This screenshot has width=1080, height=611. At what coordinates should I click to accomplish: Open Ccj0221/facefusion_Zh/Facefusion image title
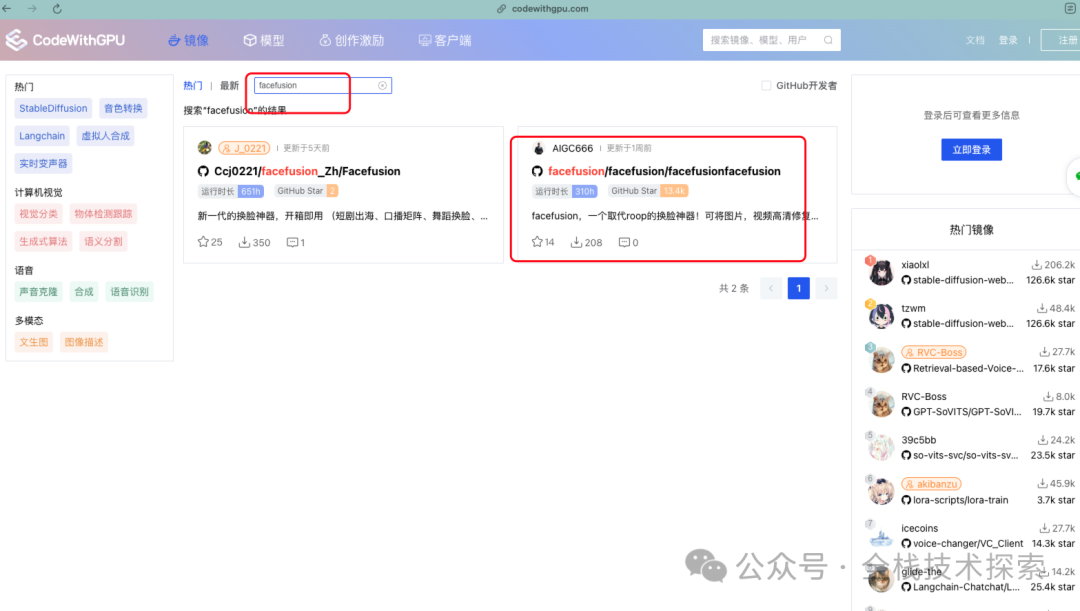307,171
